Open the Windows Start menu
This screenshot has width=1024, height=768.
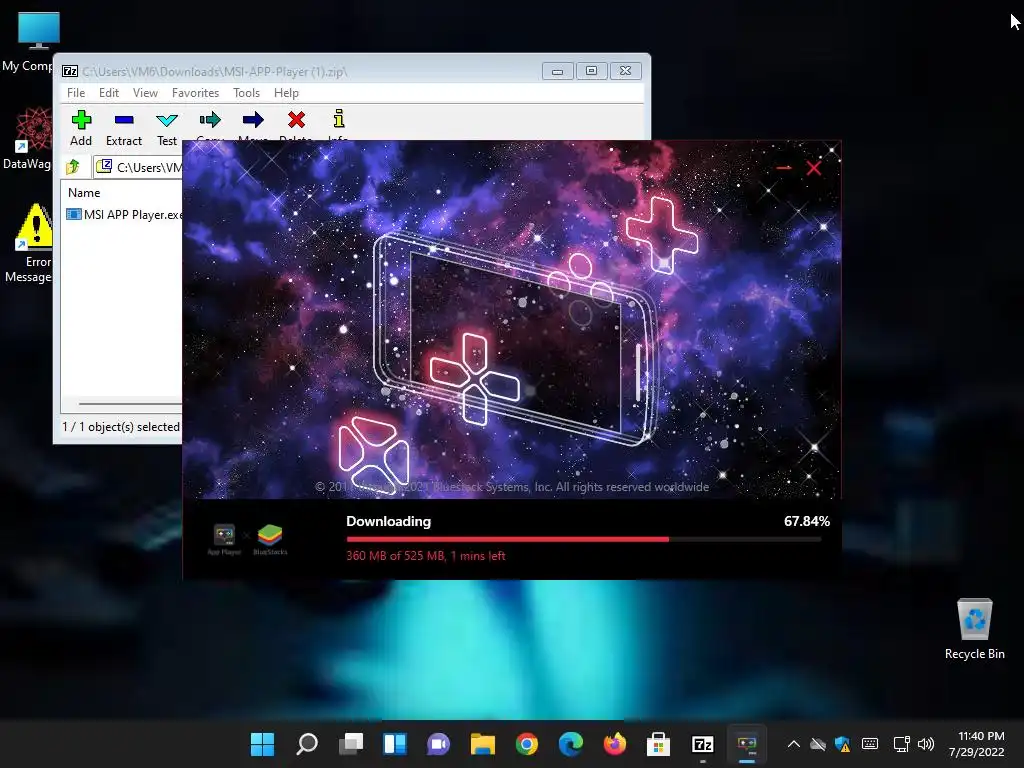coord(263,744)
